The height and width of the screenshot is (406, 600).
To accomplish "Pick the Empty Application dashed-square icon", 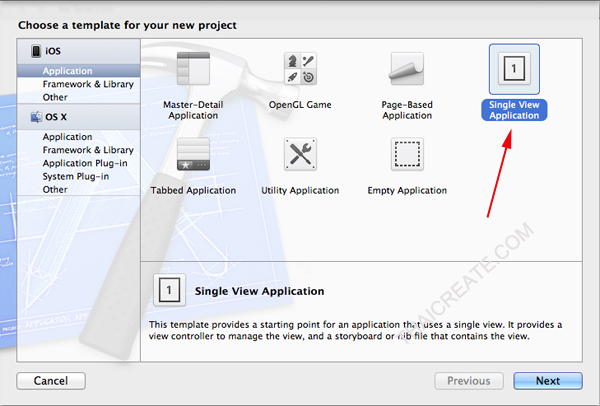I will point(407,154).
